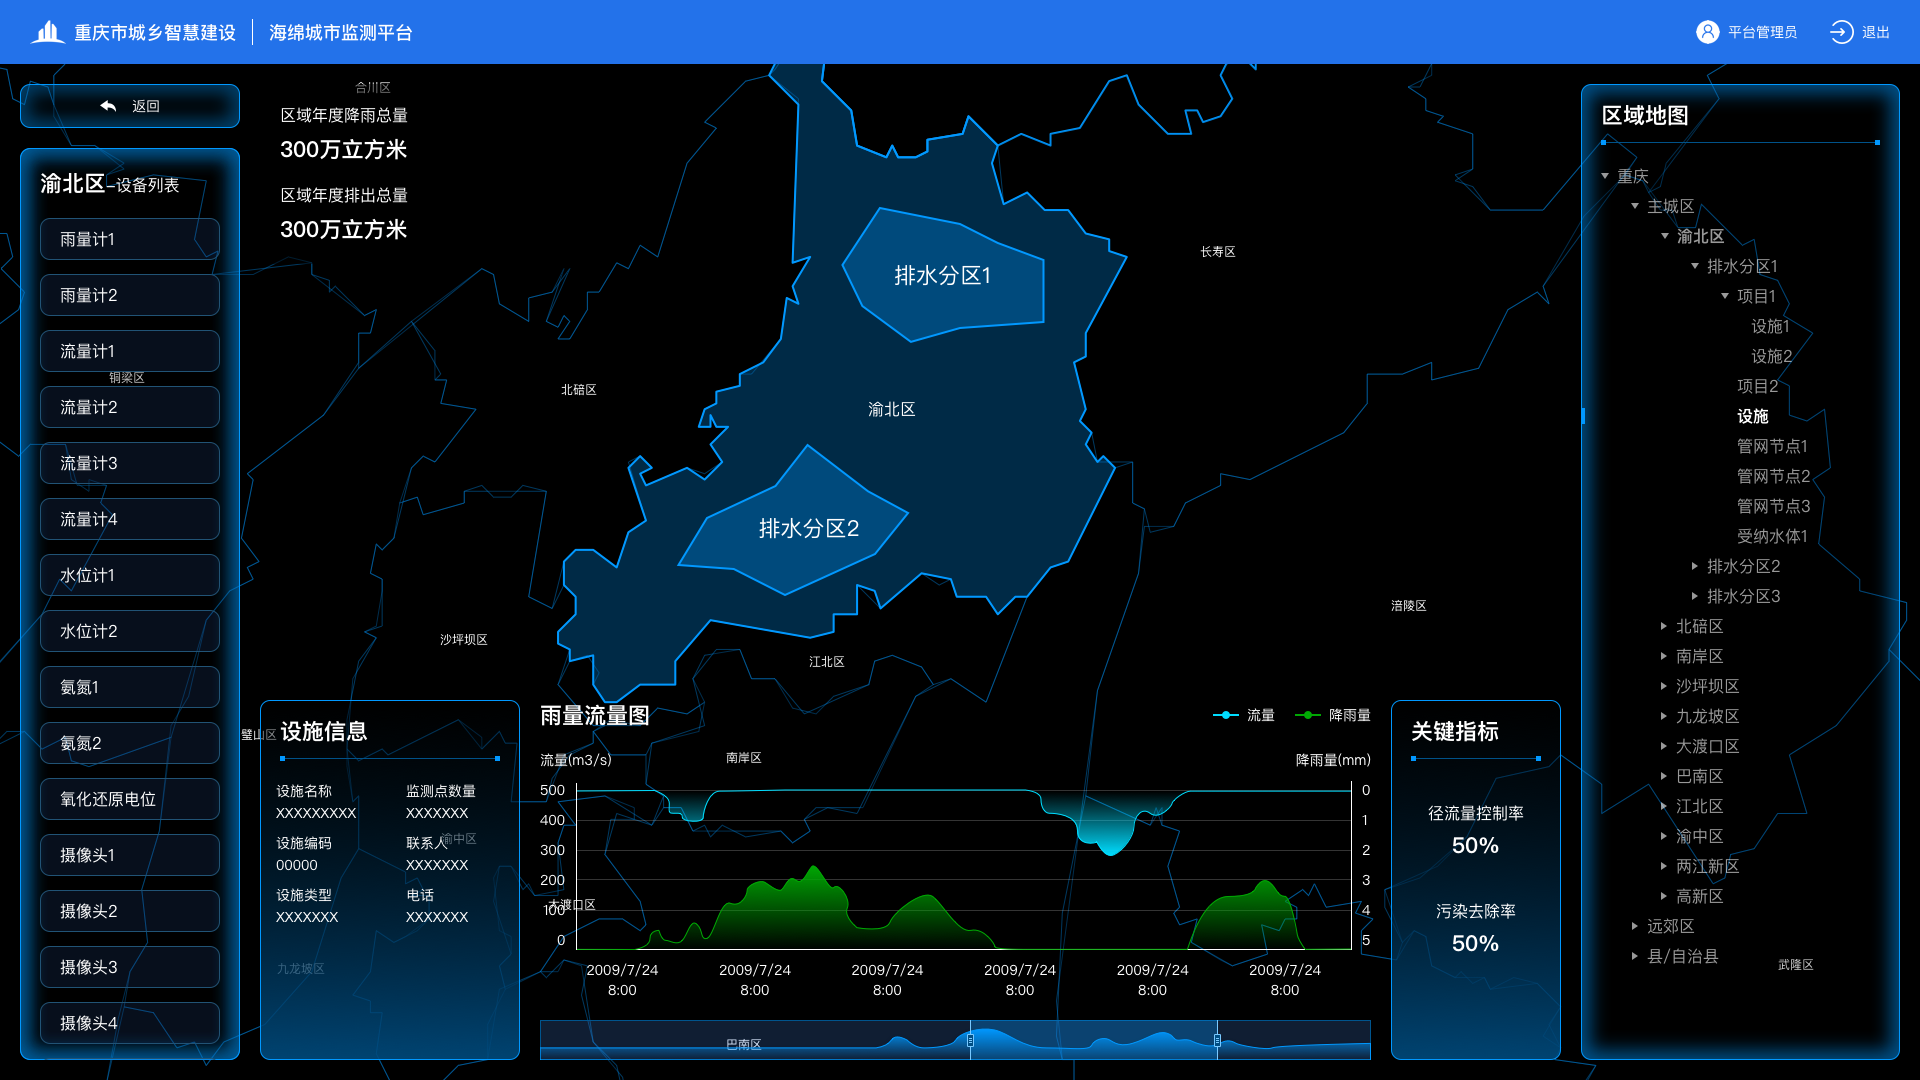Expand the 县/自治县 tree node

(x=1635, y=956)
